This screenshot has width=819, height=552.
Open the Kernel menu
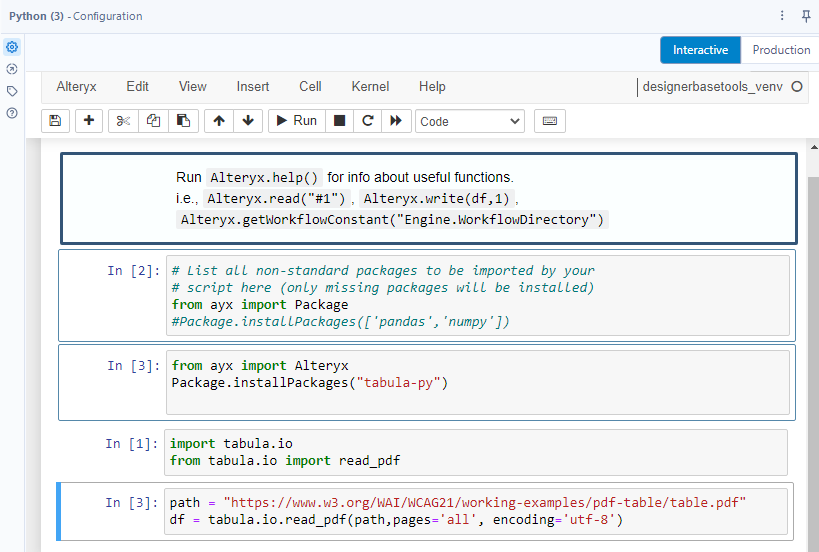click(370, 87)
